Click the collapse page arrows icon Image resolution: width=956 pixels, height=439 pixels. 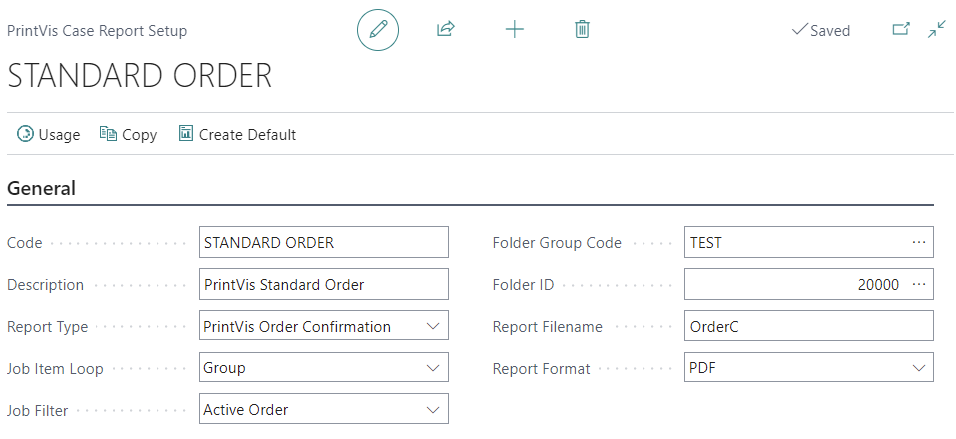[937, 30]
